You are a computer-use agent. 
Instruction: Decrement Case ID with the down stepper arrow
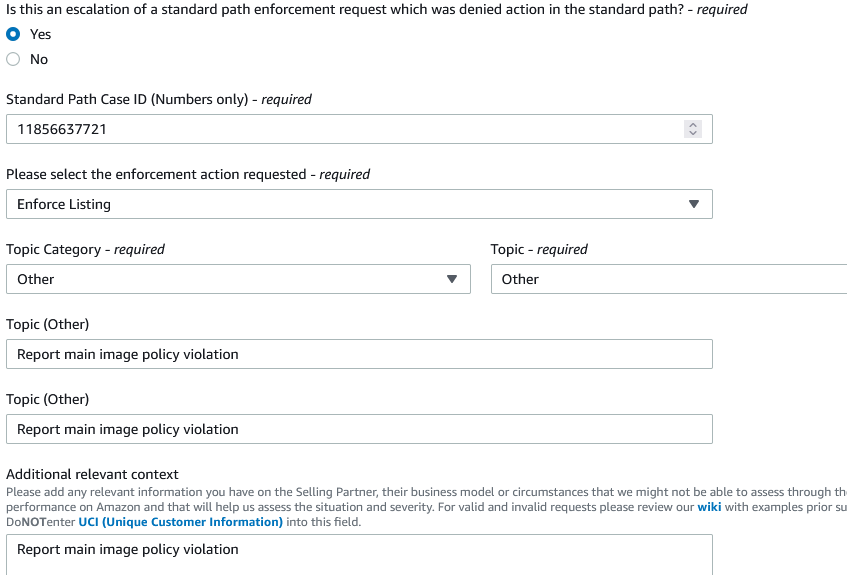(x=694, y=133)
